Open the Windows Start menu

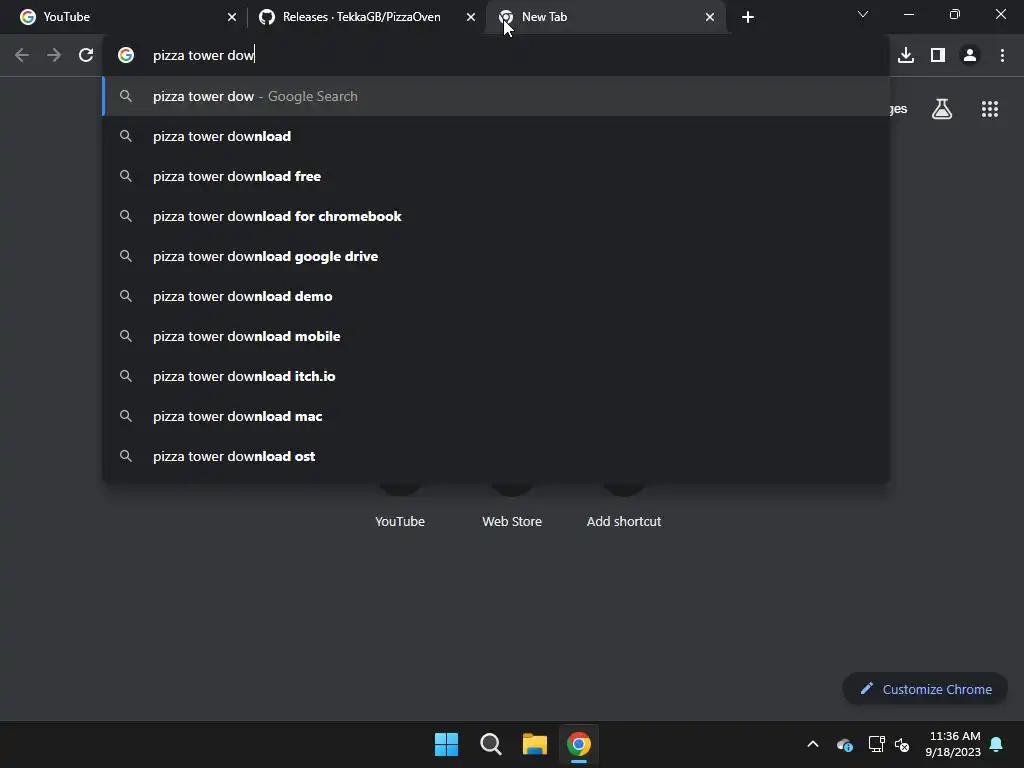(447, 744)
